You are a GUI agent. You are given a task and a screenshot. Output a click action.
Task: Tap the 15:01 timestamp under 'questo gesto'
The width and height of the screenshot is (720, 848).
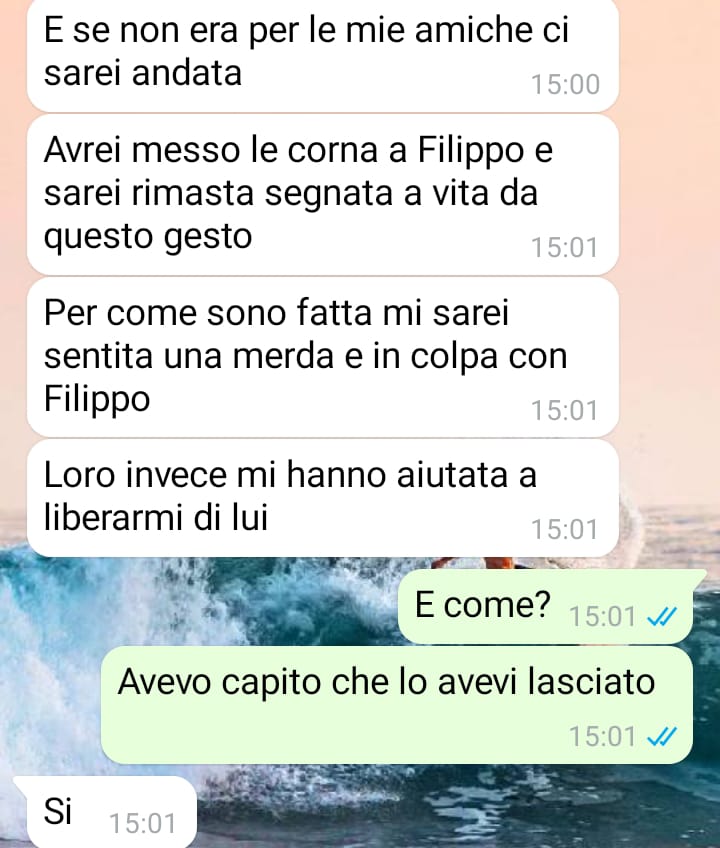[x=564, y=248]
